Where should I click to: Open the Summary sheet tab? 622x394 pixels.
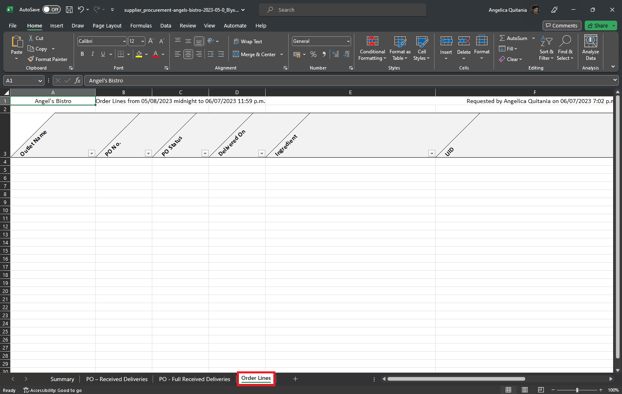(62, 379)
